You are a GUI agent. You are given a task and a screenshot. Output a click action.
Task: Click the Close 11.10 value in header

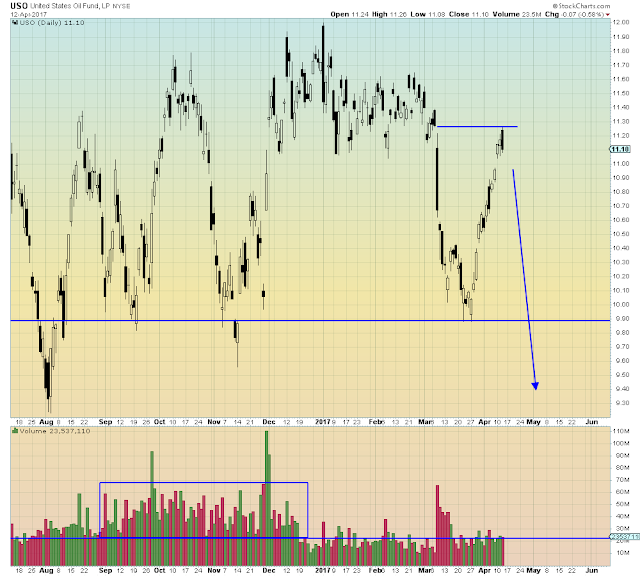[x=469, y=14]
